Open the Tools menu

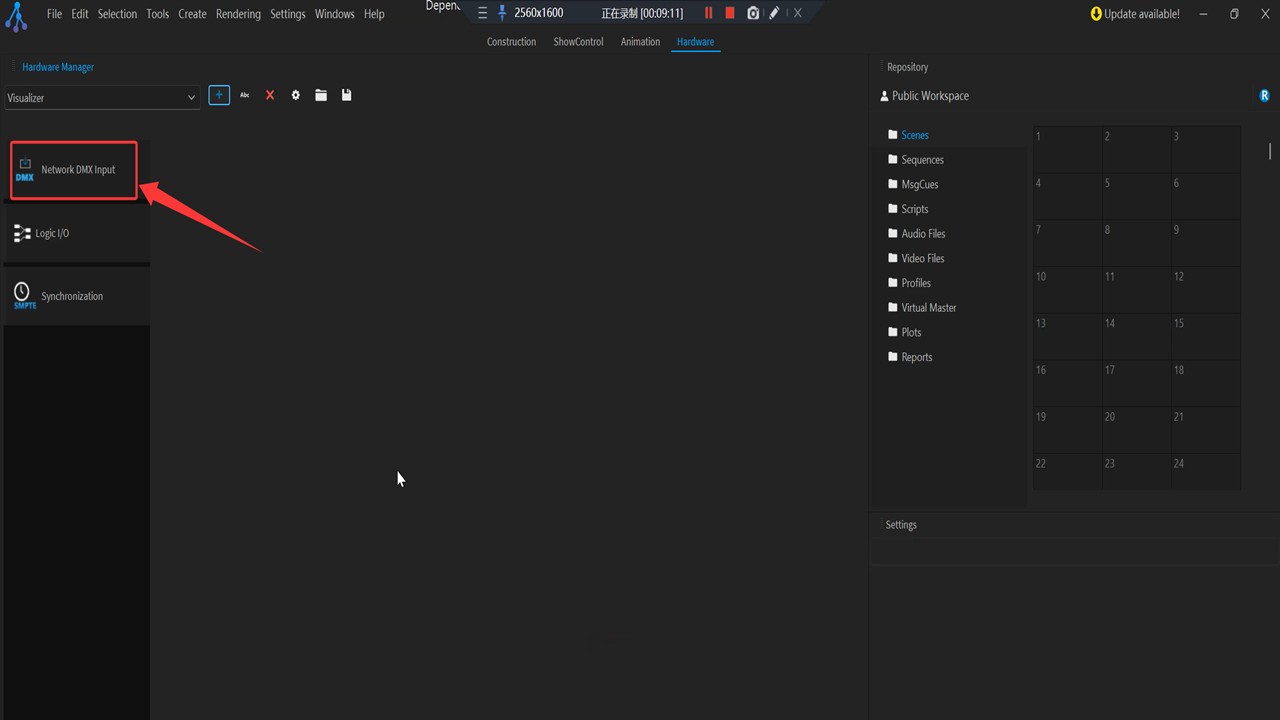coord(158,14)
